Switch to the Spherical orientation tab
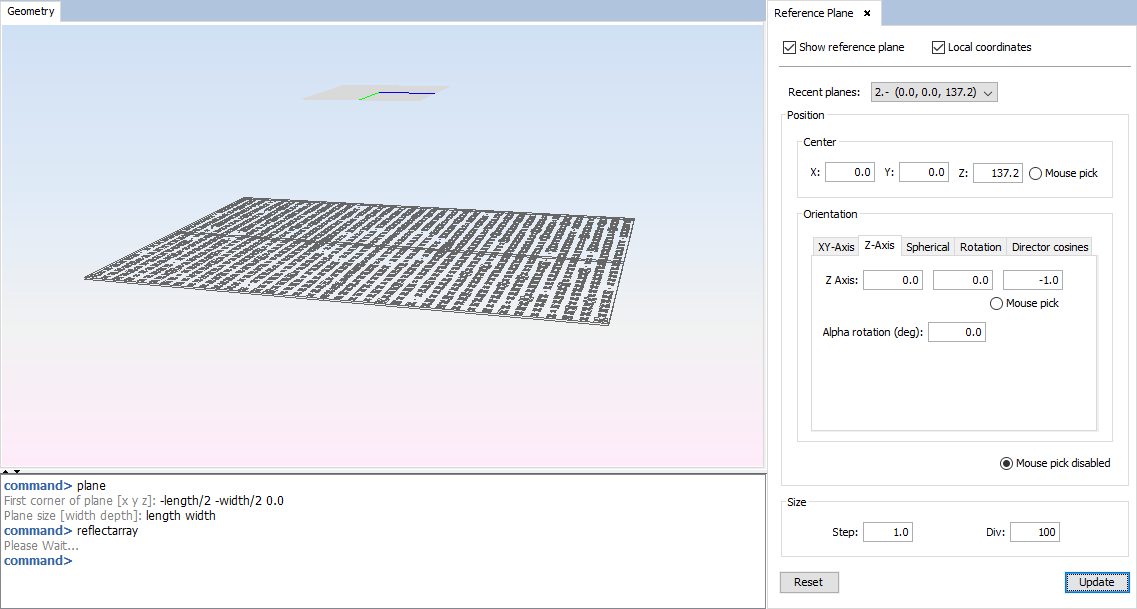The image size is (1137, 609). (927, 247)
